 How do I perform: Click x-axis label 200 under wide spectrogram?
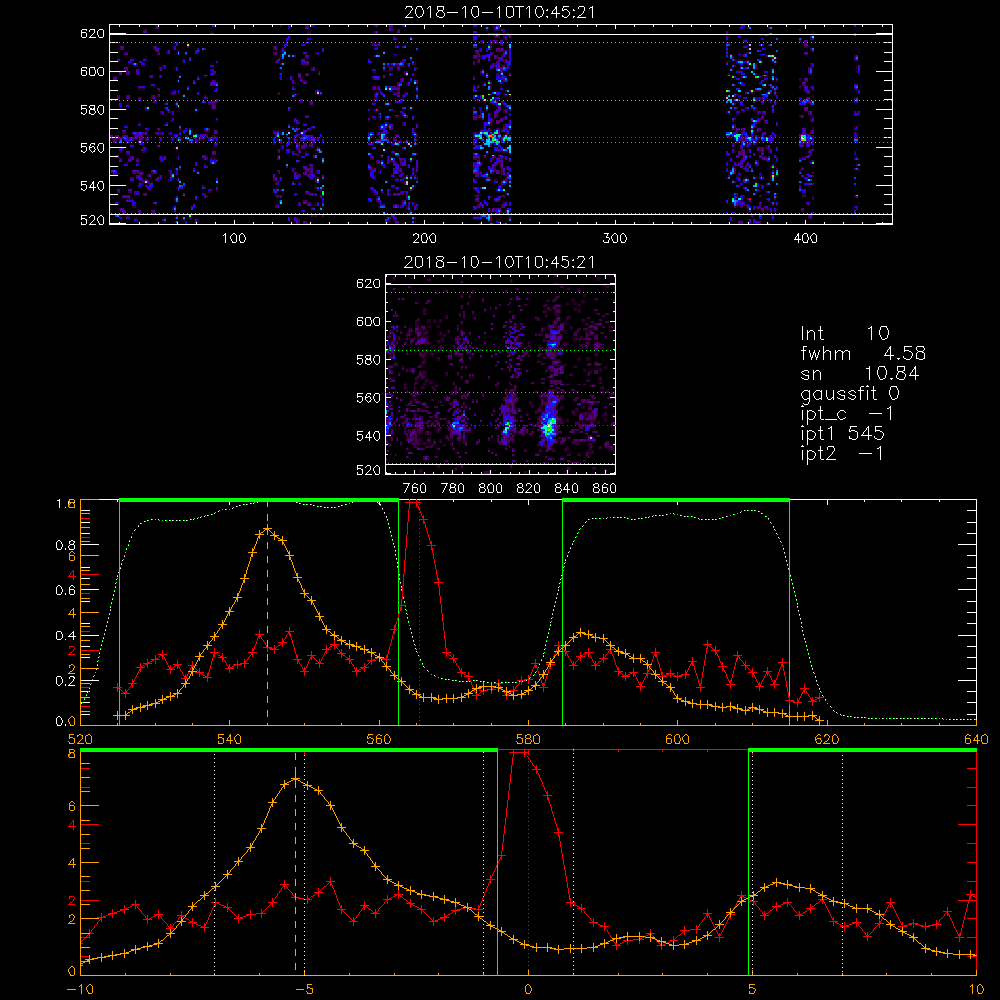tap(424, 239)
